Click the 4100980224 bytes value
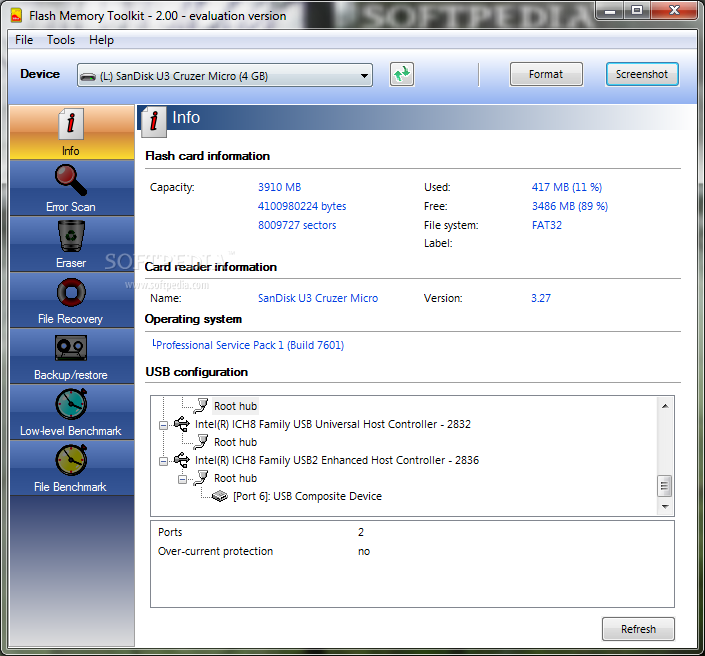This screenshot has height=656, width=705. pyautogui.click(x=302, y=206)
